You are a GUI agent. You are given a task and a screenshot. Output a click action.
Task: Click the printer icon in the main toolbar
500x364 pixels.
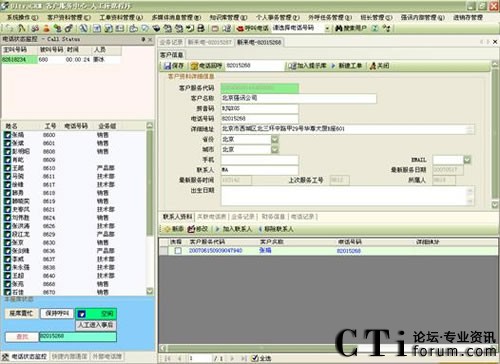click(201, 29)
